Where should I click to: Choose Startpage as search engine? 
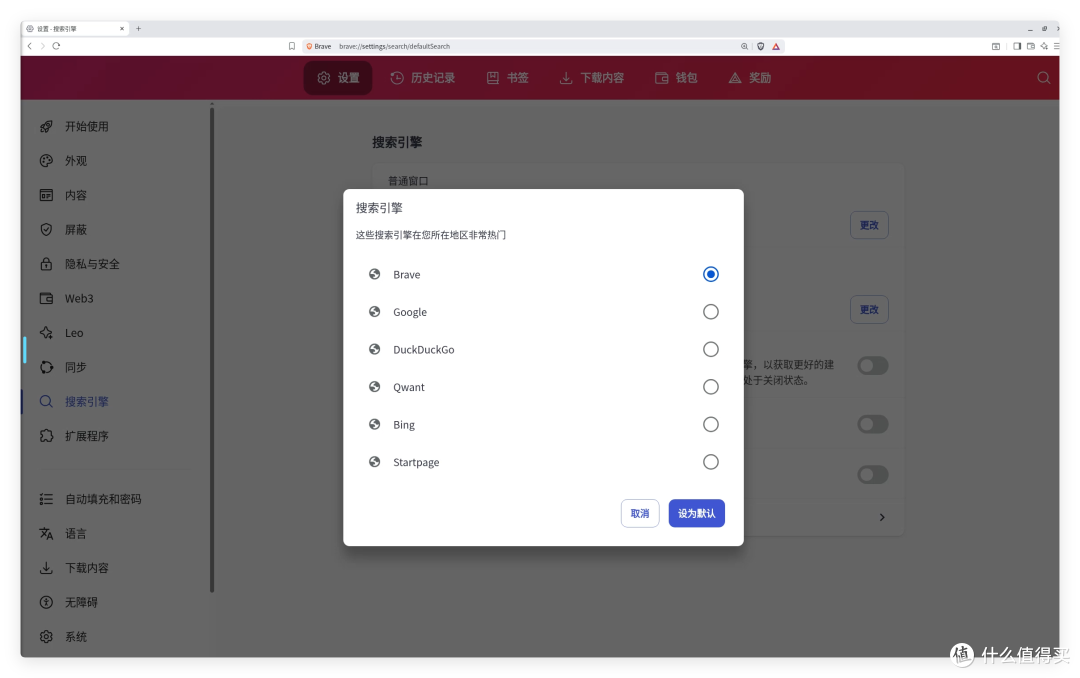pyautogui.click(x=710, y=462)
